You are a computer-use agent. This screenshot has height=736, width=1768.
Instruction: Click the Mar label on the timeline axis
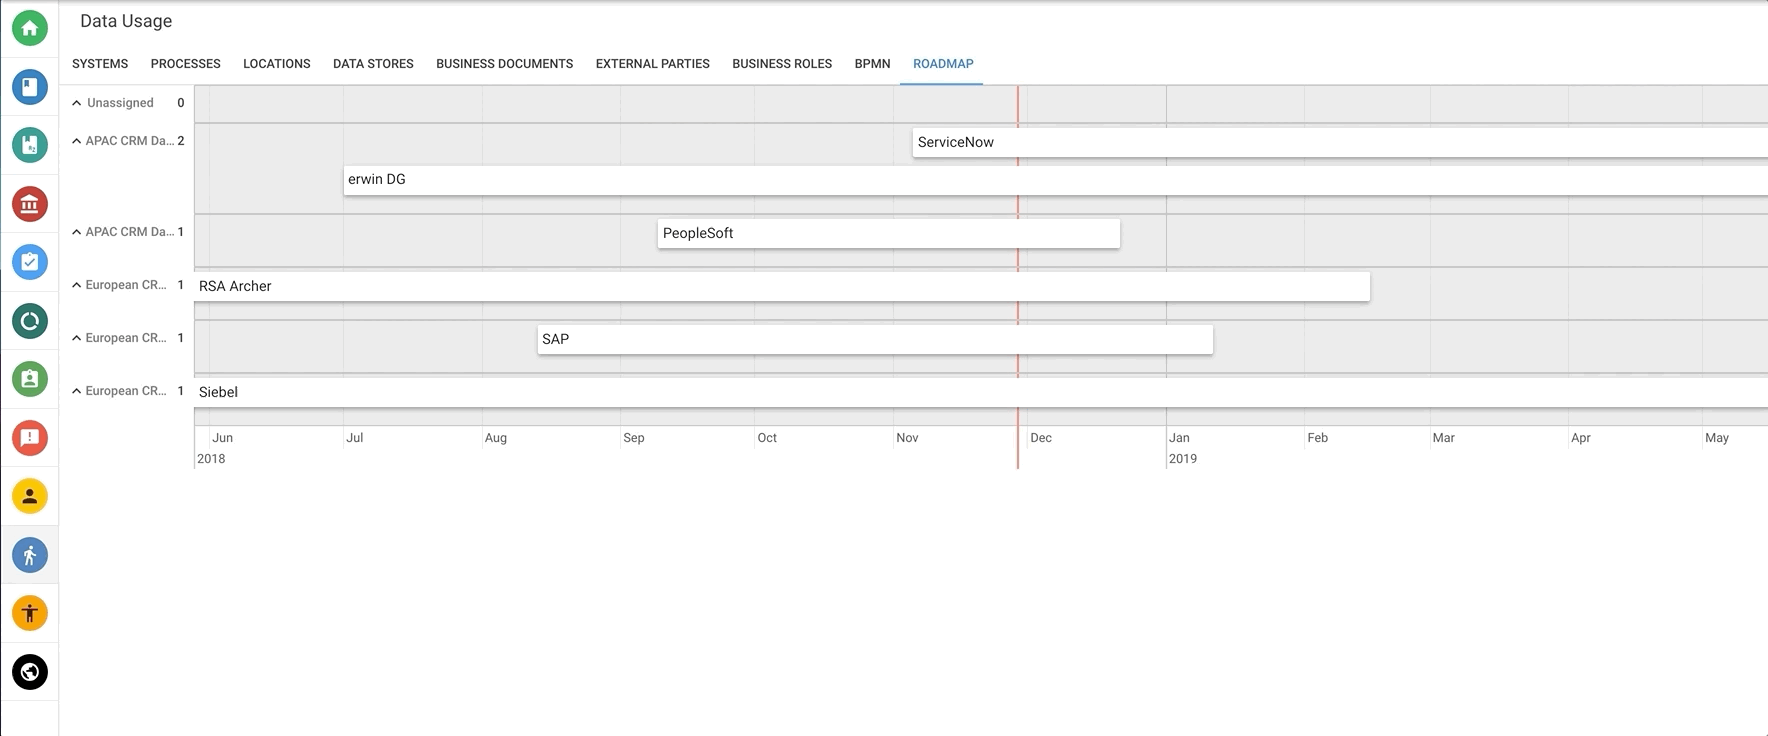tap(1444, 438)
